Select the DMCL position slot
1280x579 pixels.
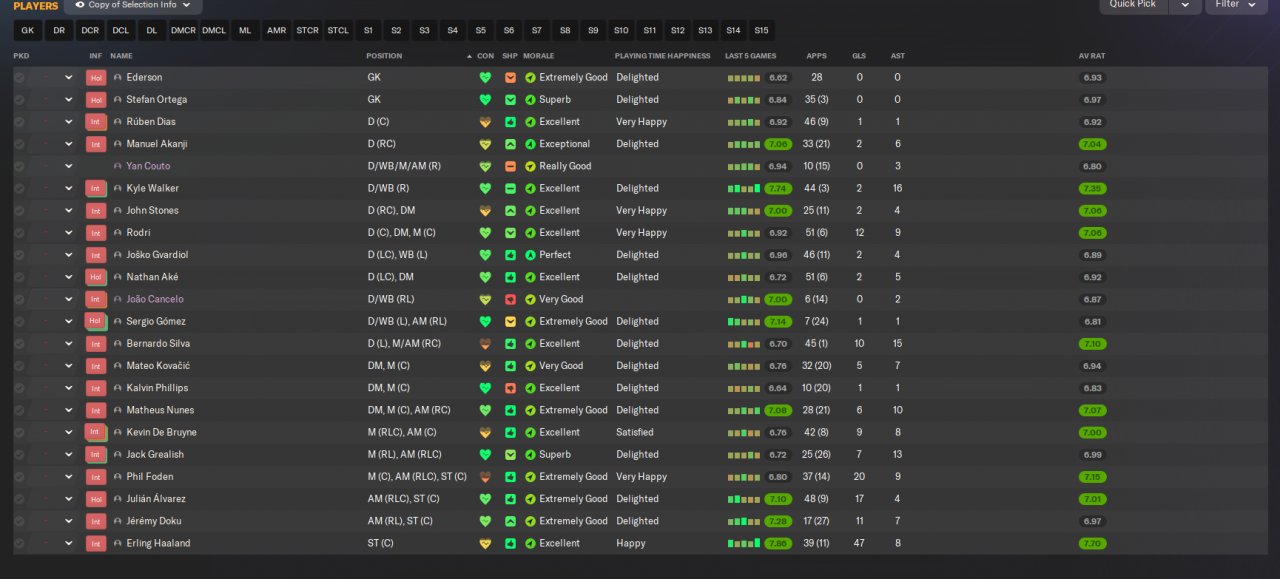pos(214,30)
